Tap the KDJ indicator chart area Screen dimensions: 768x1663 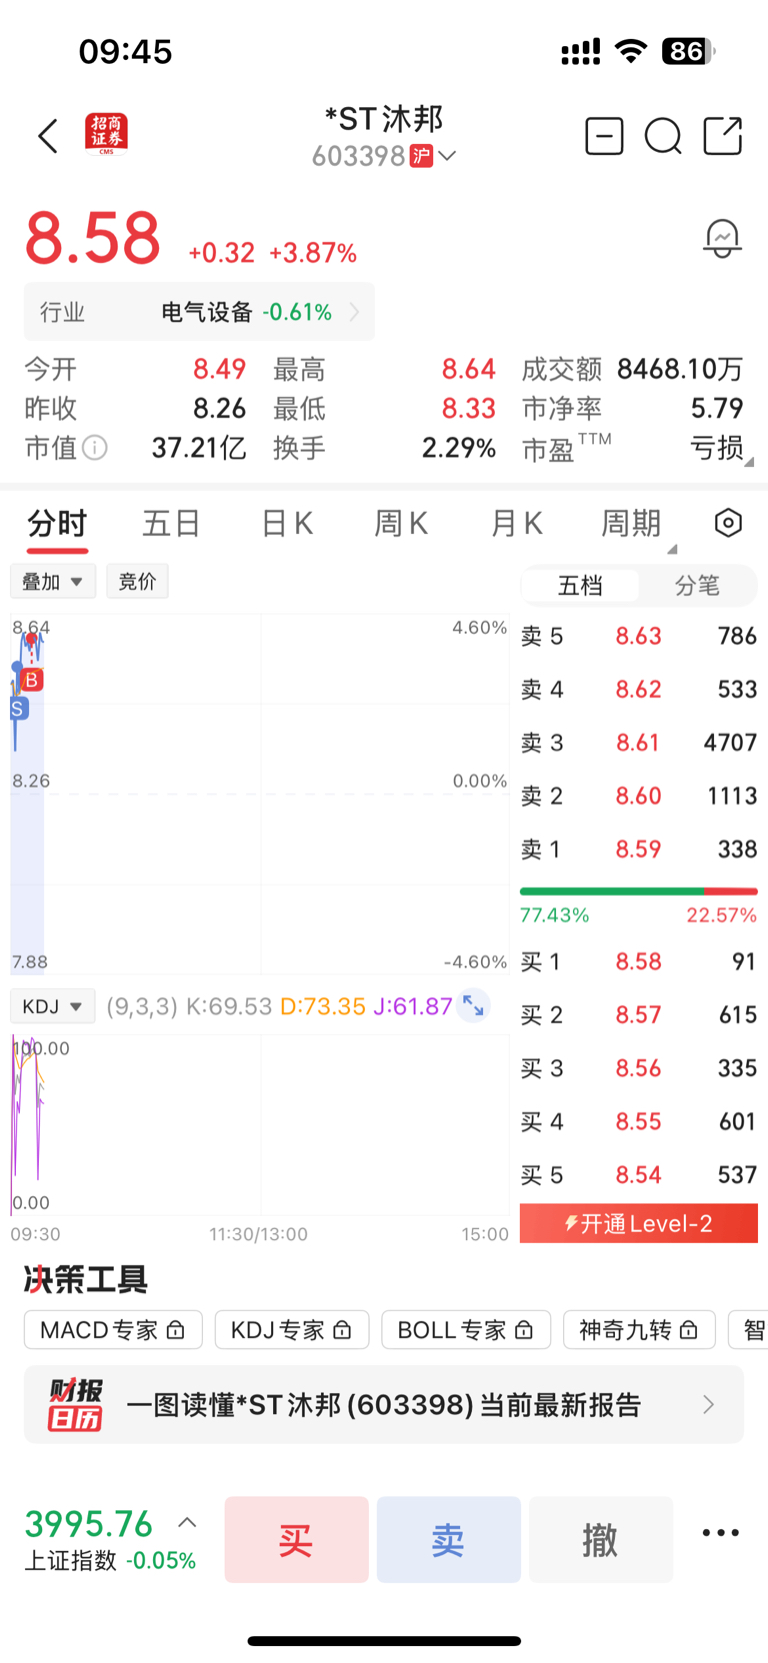(260, 1125)
